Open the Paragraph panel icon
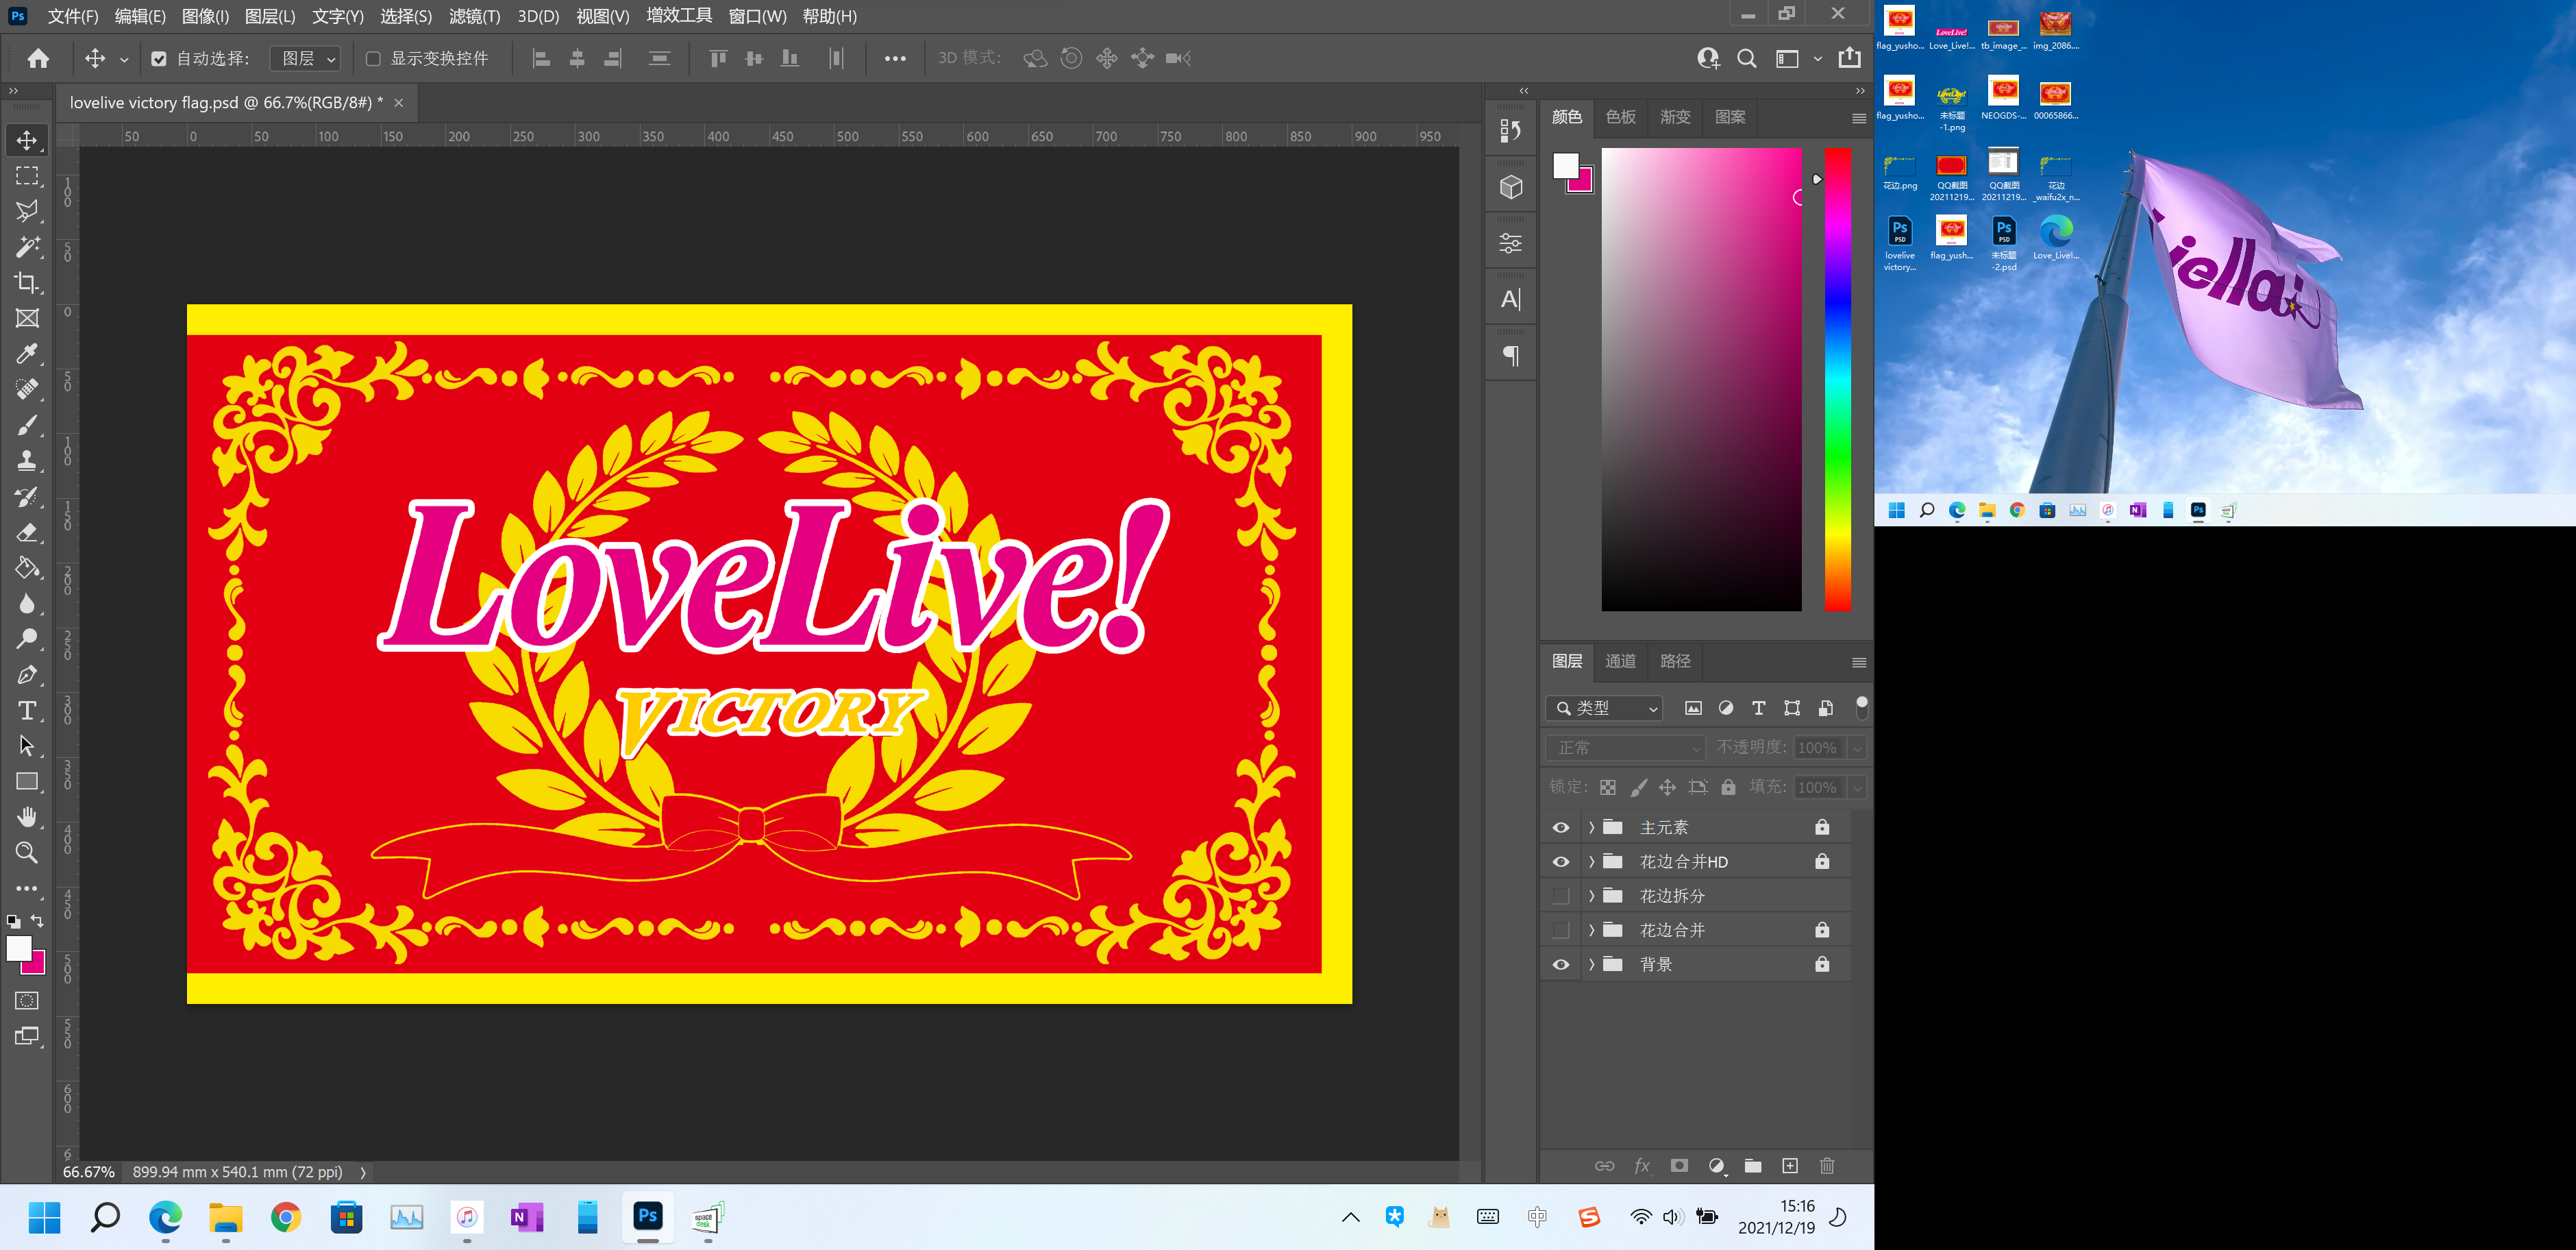The width and height of the screenshot is (2576, 1250). (1511, 355)
